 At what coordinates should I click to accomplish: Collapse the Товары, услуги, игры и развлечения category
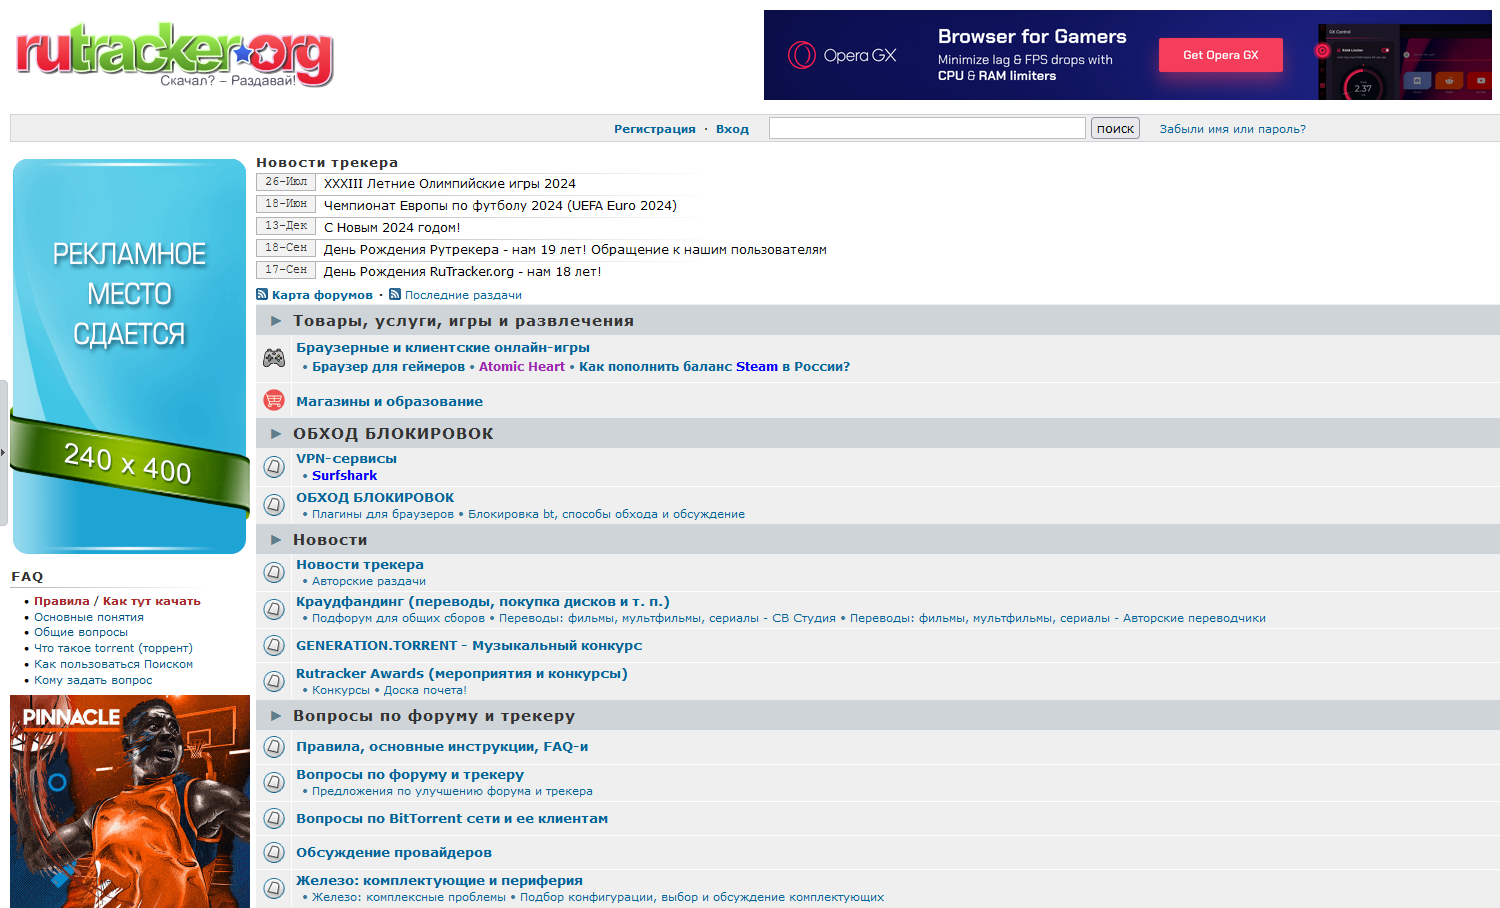276,321
